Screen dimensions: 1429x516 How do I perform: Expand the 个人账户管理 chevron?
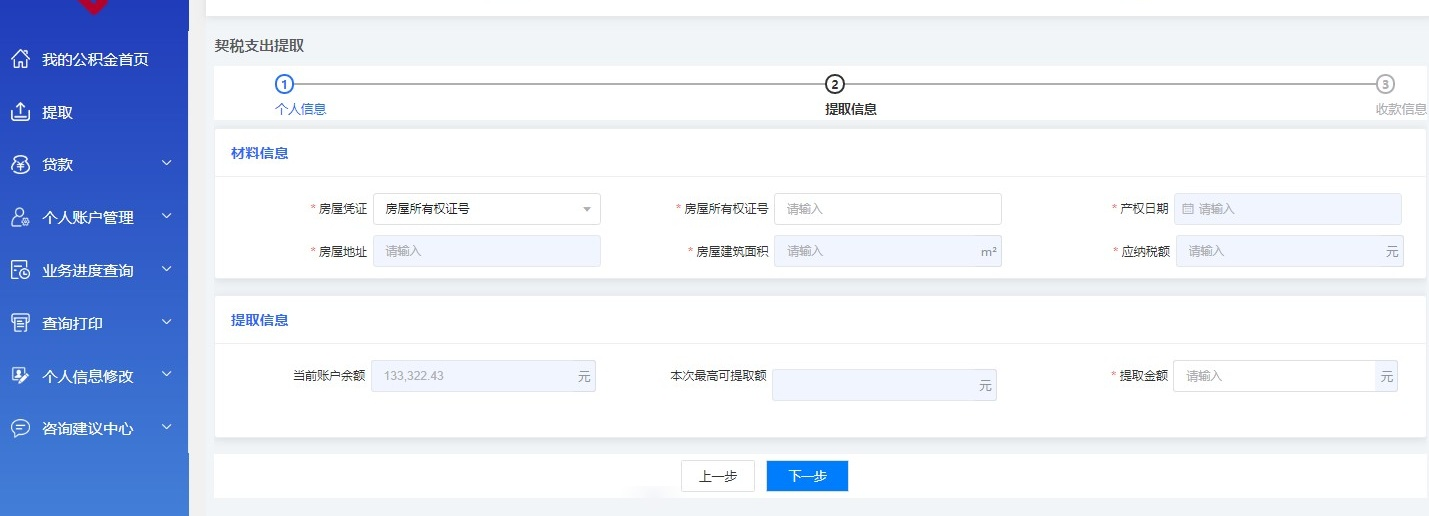pyautogui.click(x=167, y=217)
